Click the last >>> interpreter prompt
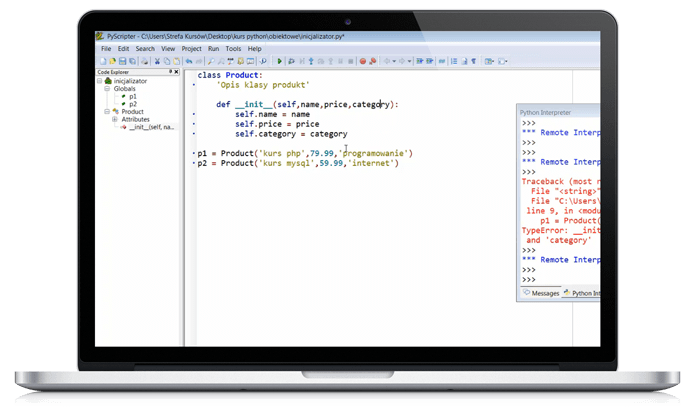This screenshot has width=695, height=411. coord(529,279)
